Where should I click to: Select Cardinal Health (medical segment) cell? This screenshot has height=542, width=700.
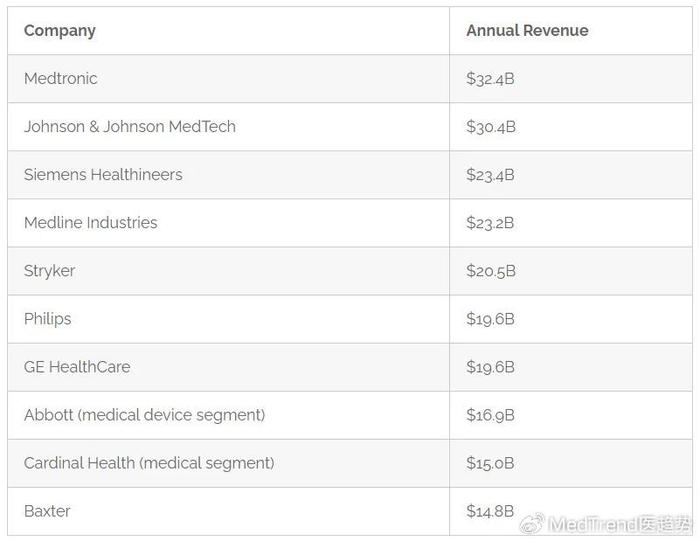(x=149, y=462)
